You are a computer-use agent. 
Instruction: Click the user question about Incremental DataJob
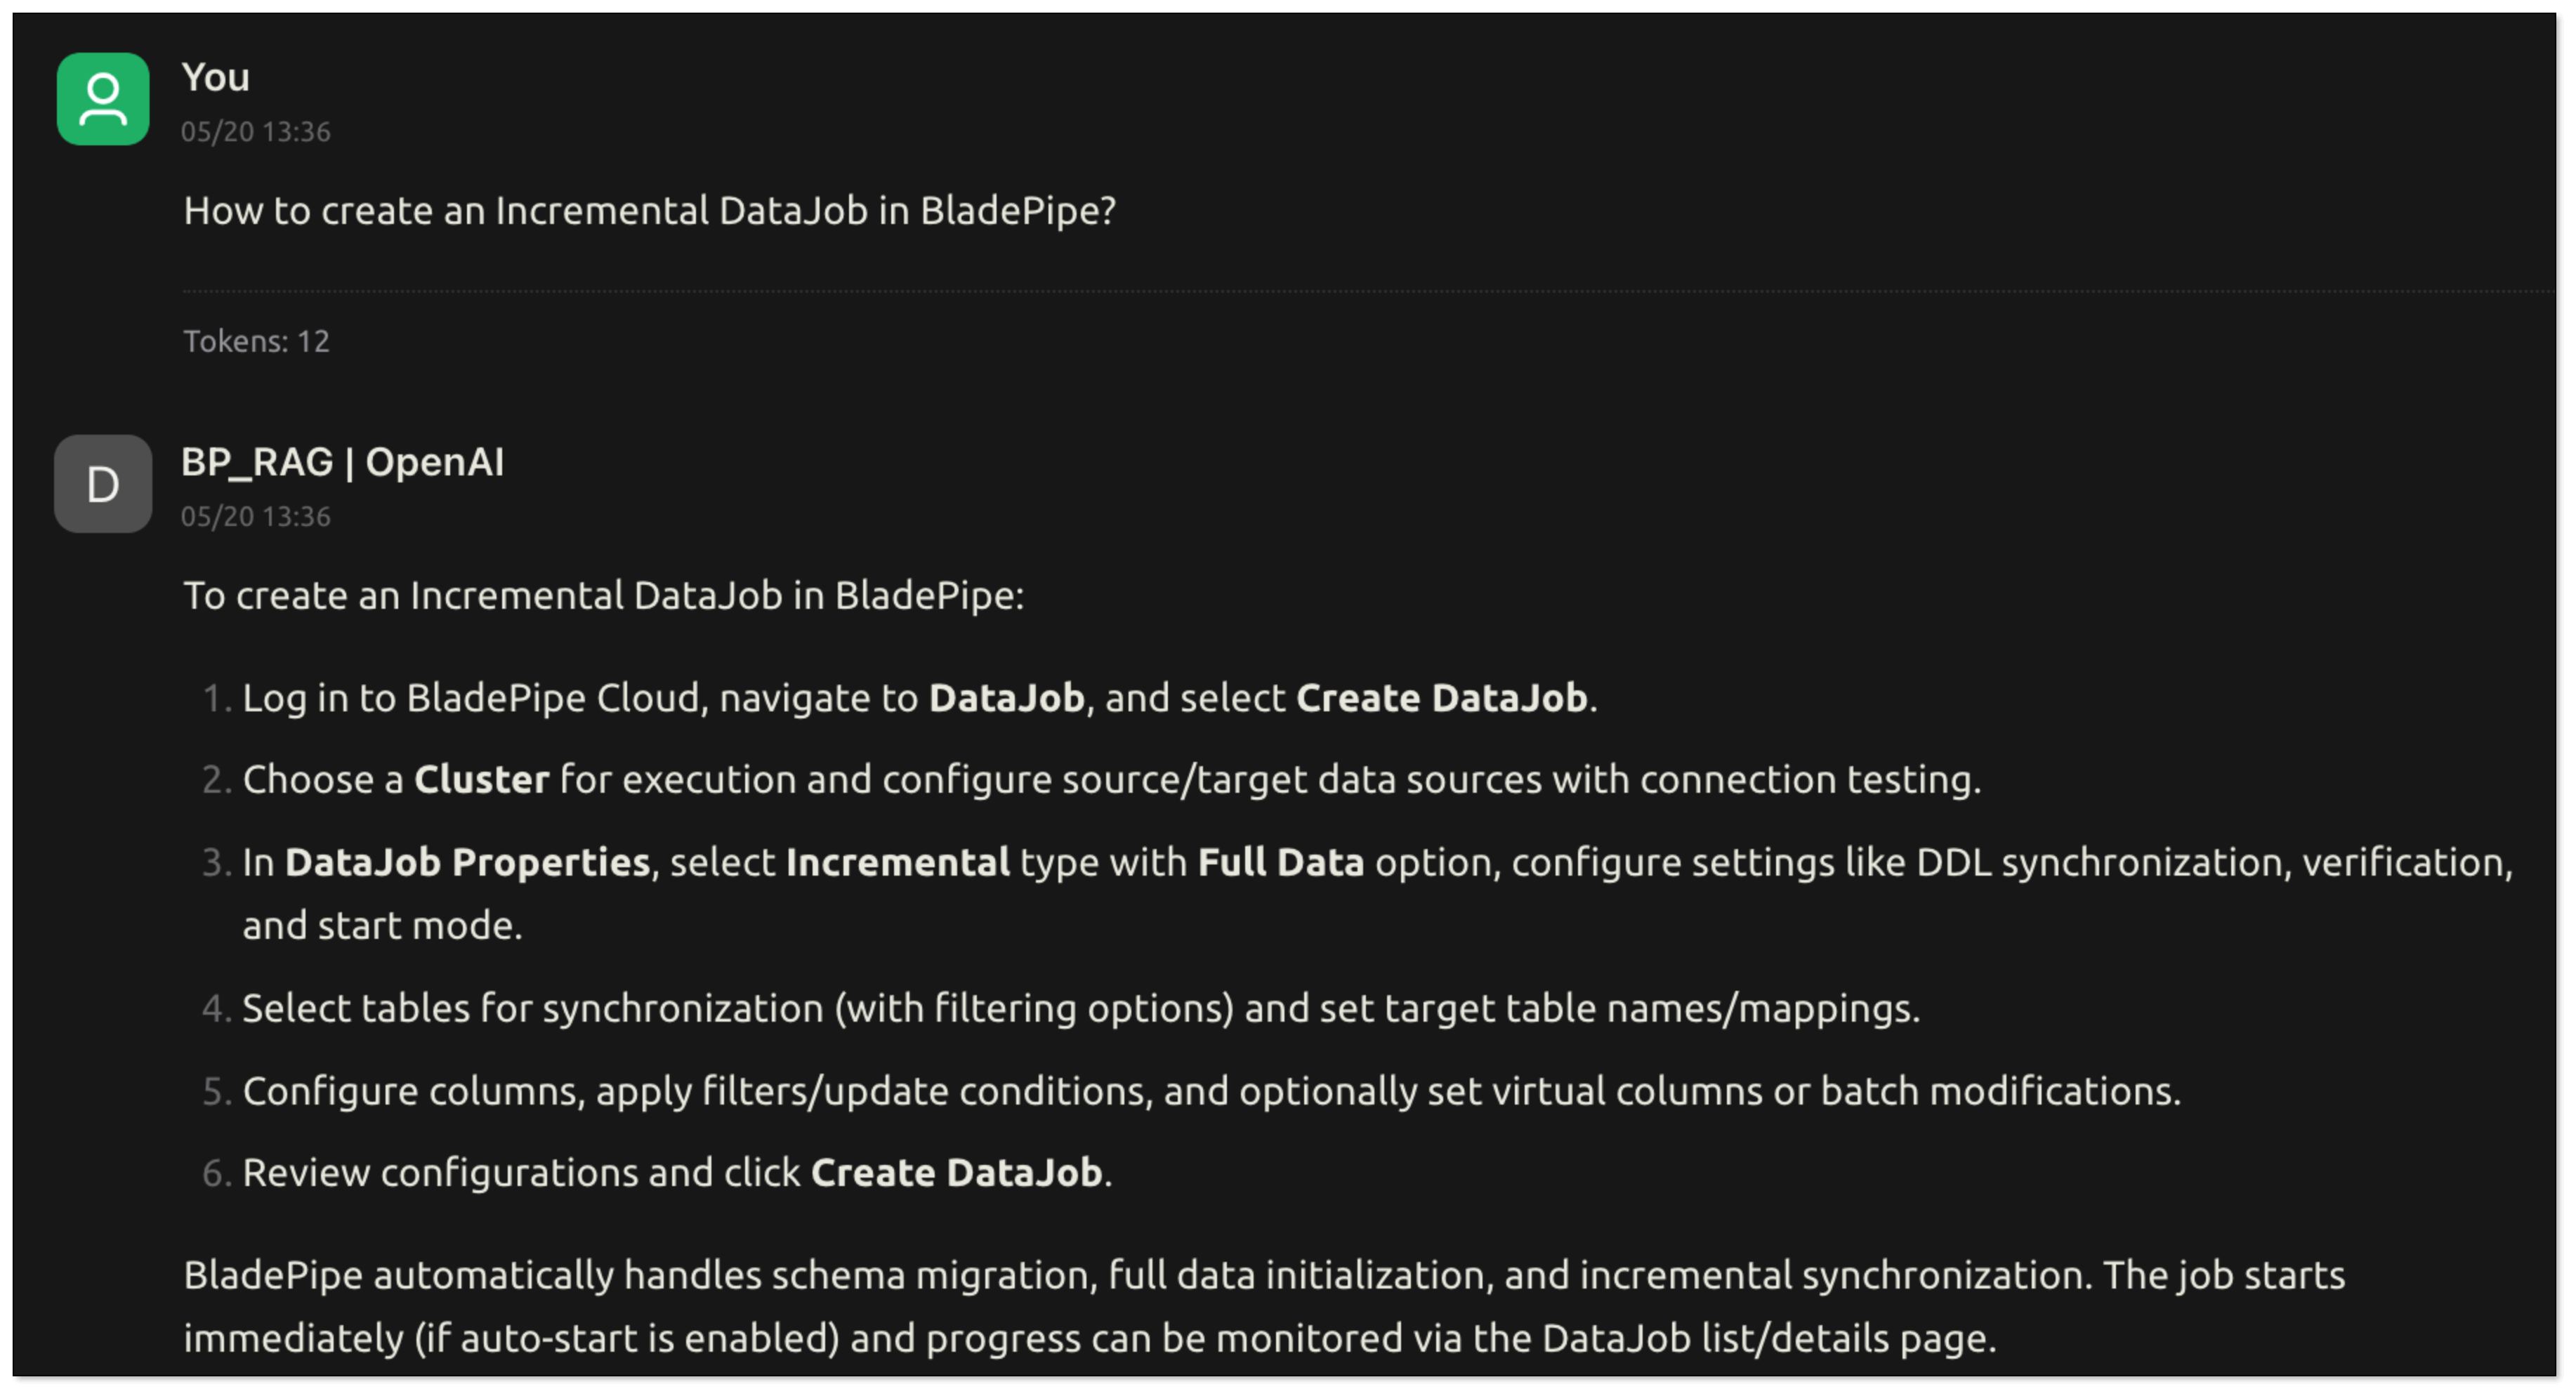[x=649, y=211]
